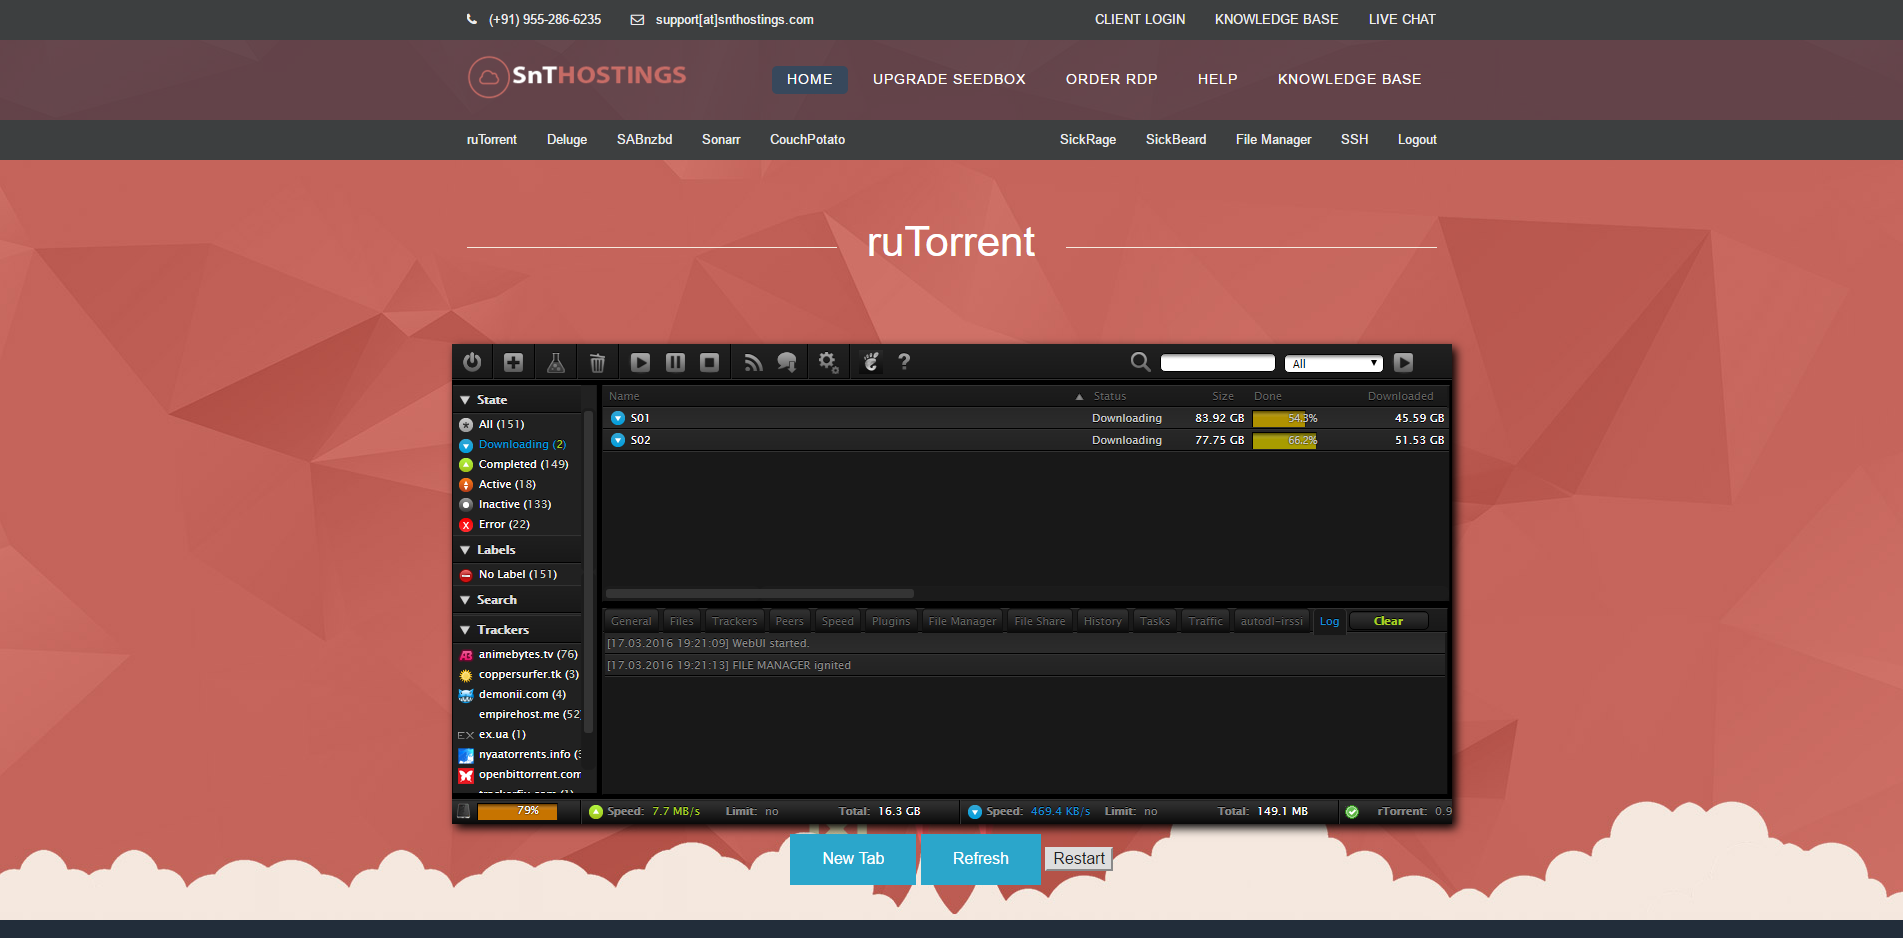Image resolution: width=1903 pixels, height=938 pixels.
Task: Switch to the Files tab
Action: click(681, 621)
